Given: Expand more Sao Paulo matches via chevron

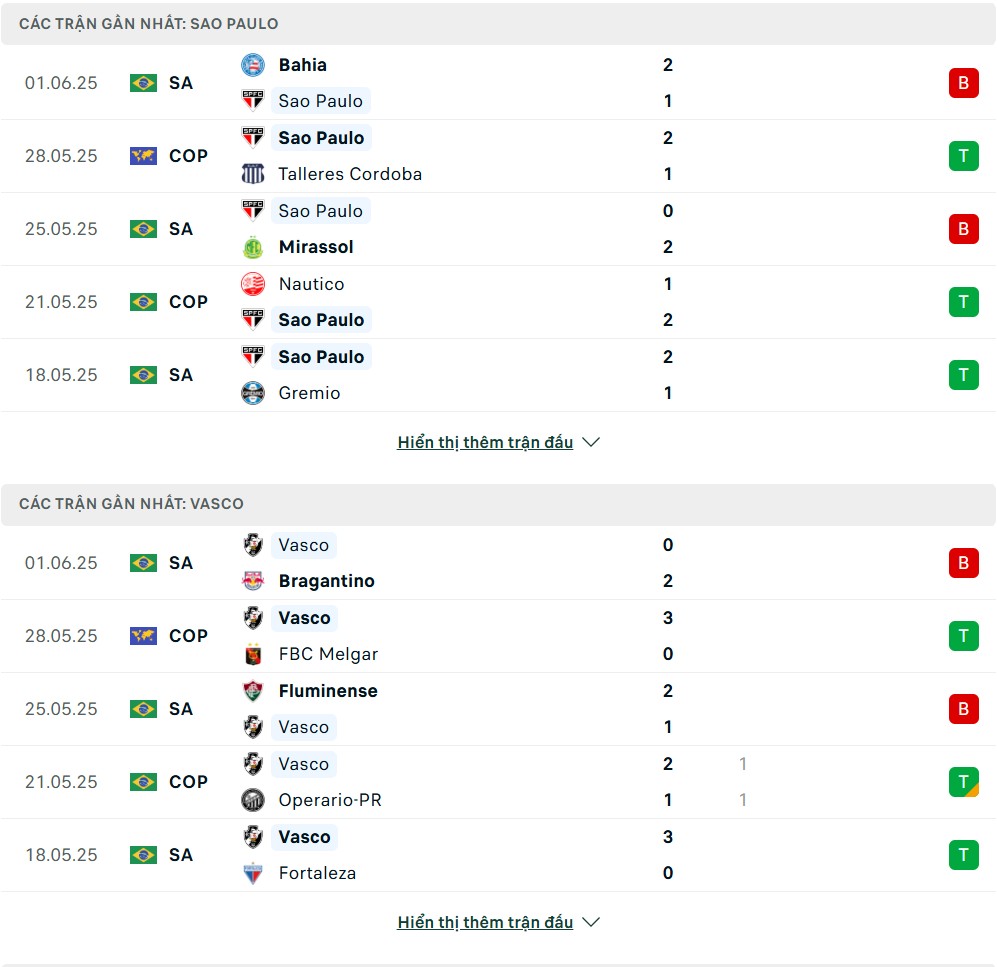Looking at the screenshot, I should tap(591, 442).
